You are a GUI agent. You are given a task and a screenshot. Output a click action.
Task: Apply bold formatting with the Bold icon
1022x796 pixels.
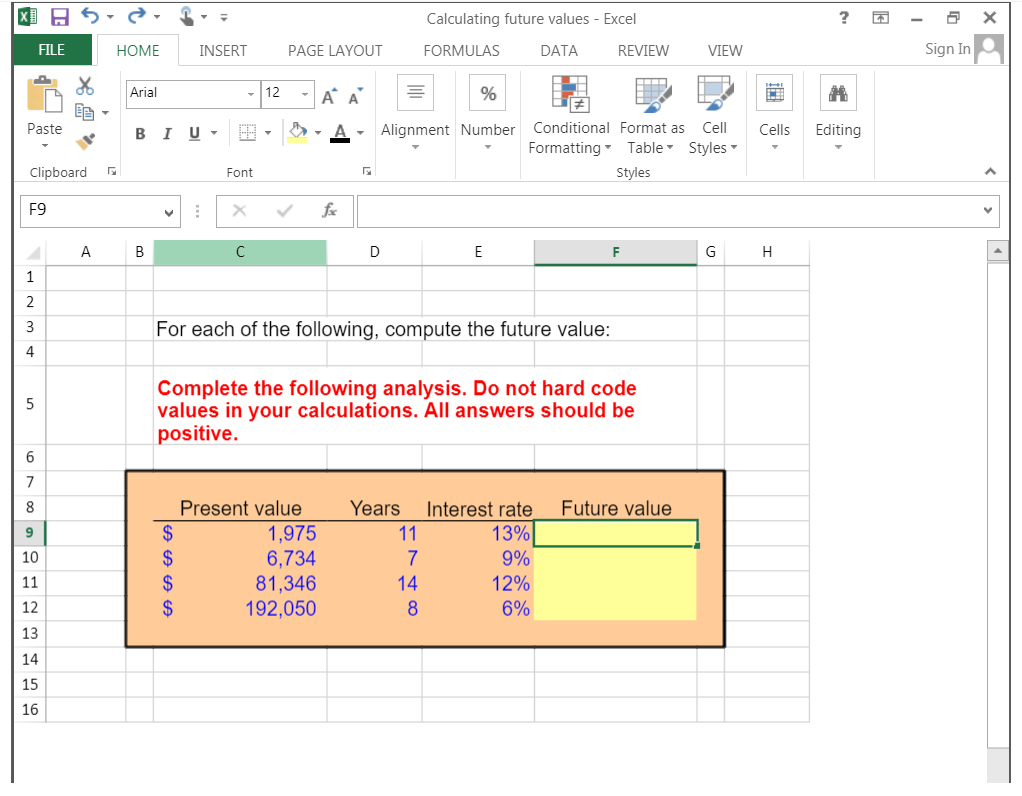click(140, 133)
